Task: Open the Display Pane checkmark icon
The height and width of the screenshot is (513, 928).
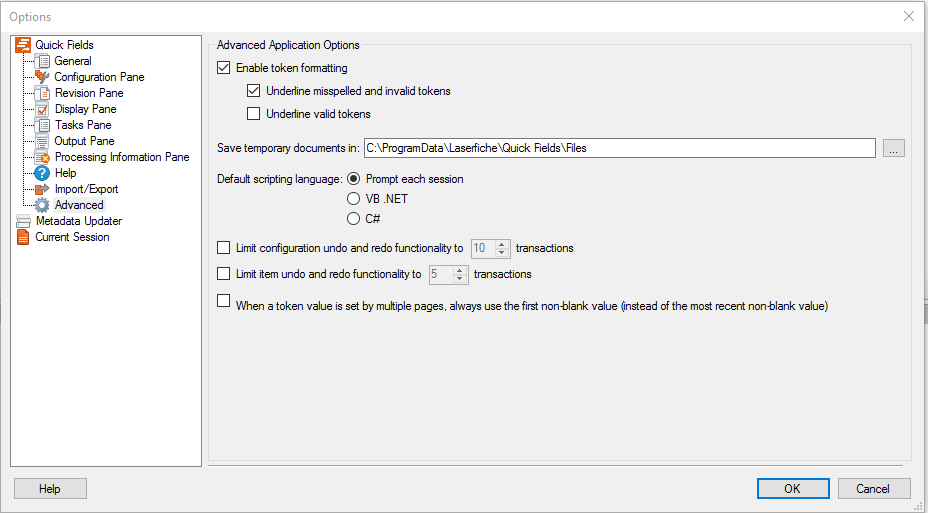Action: 42,109
